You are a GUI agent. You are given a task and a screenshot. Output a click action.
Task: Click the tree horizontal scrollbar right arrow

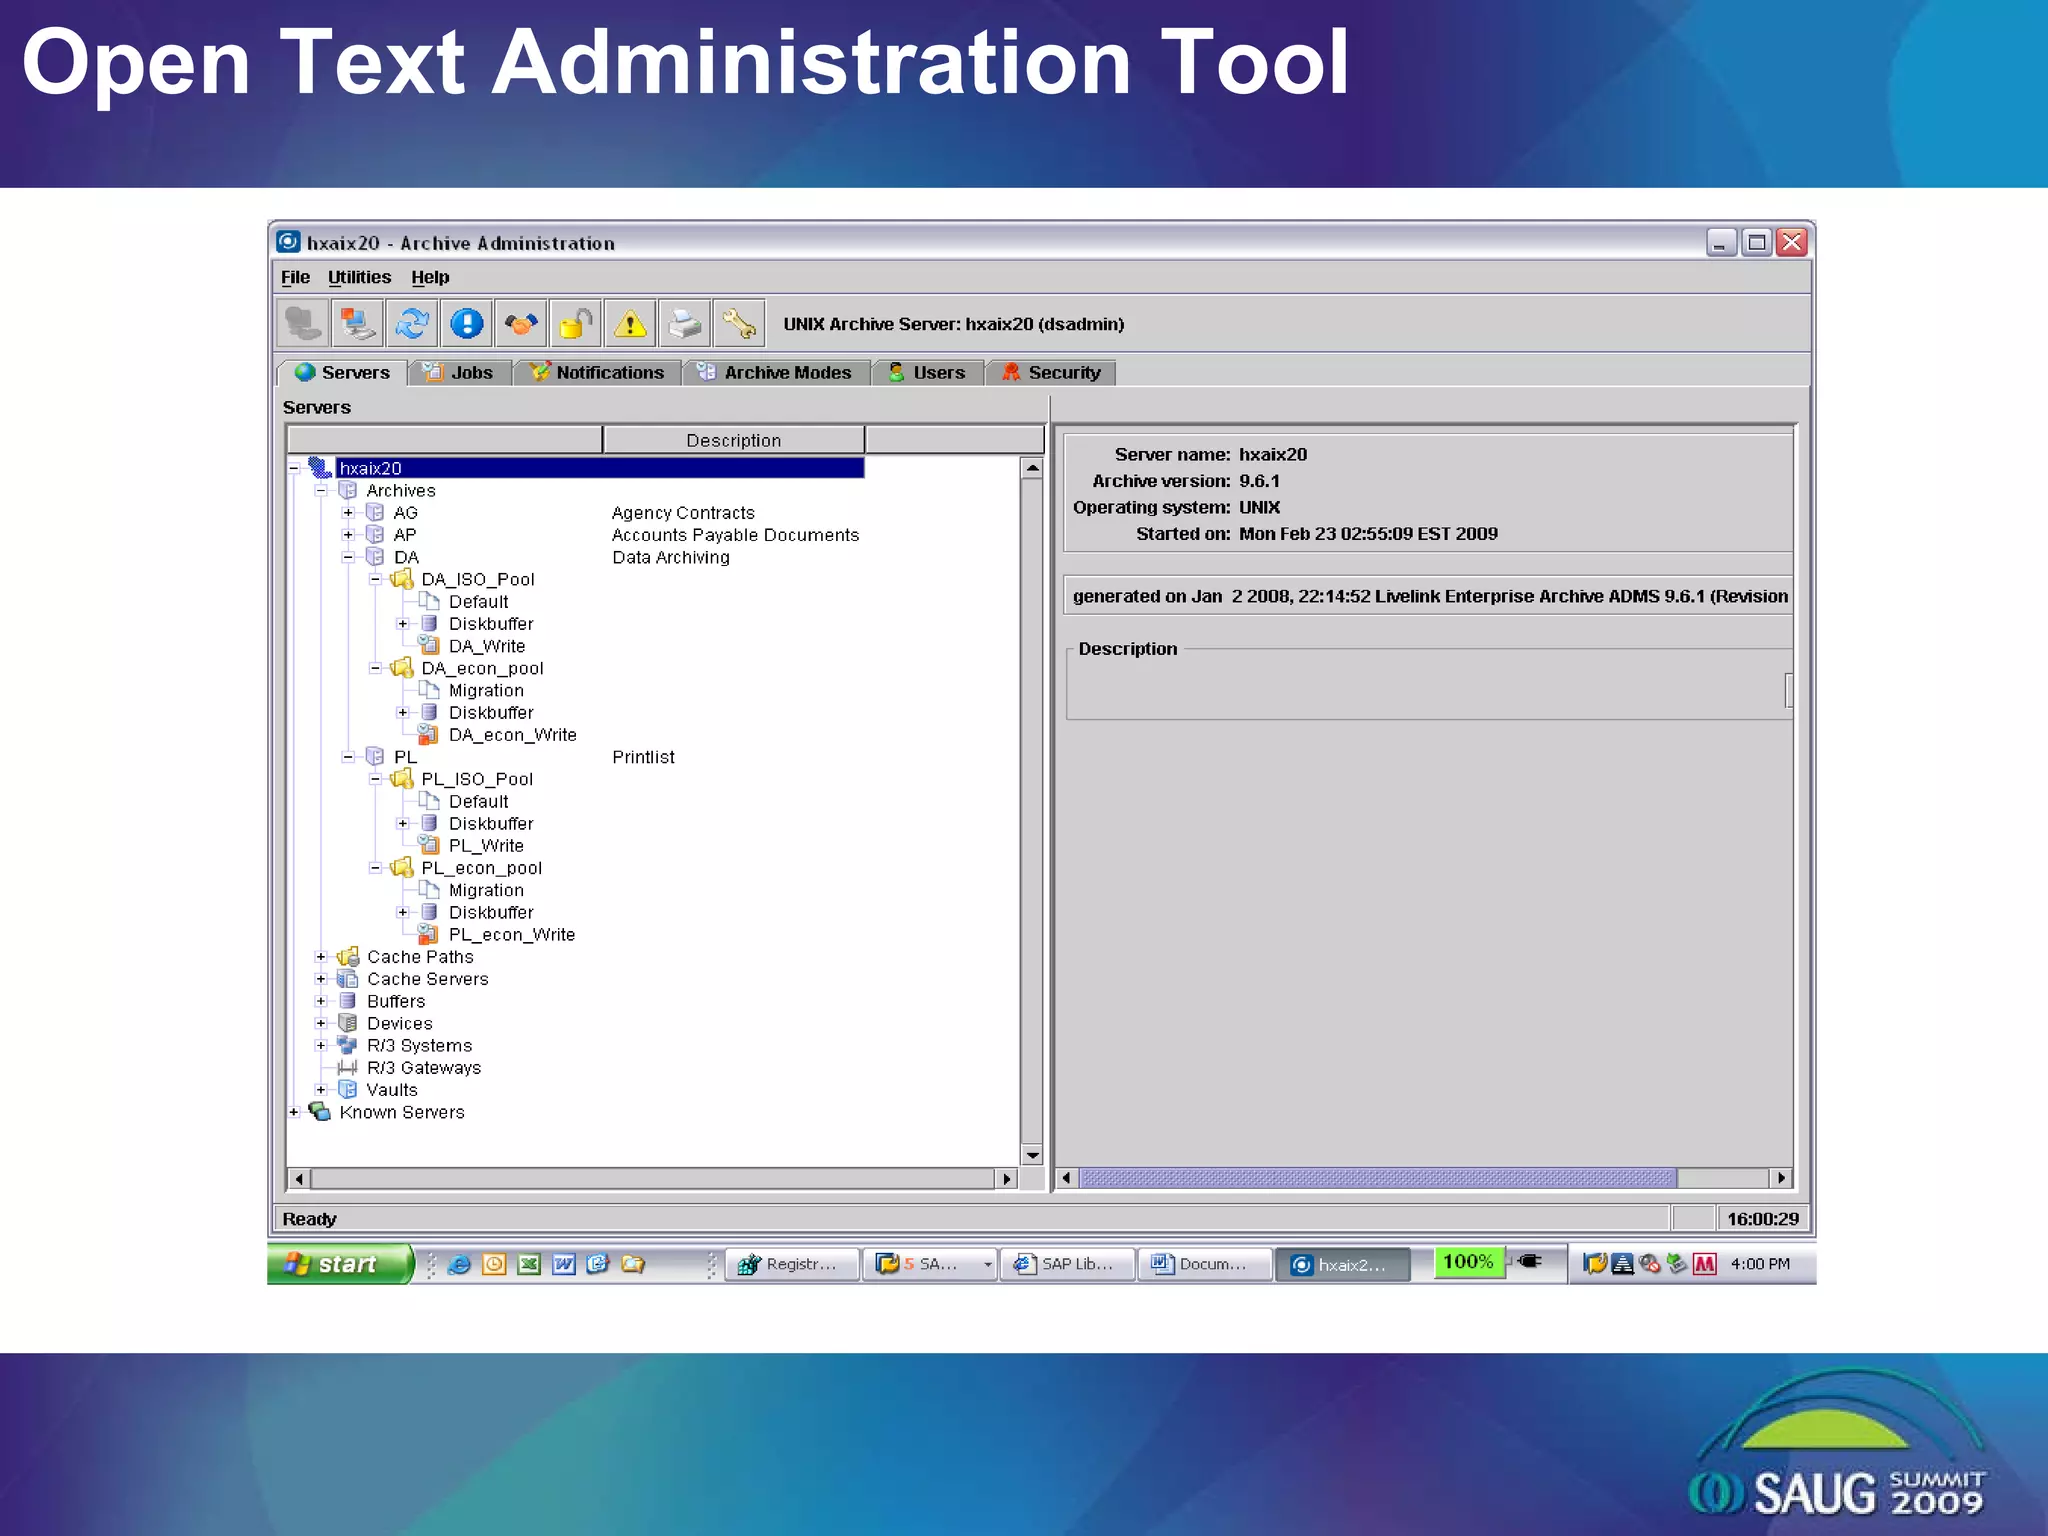click(x=1007, y=1179)
